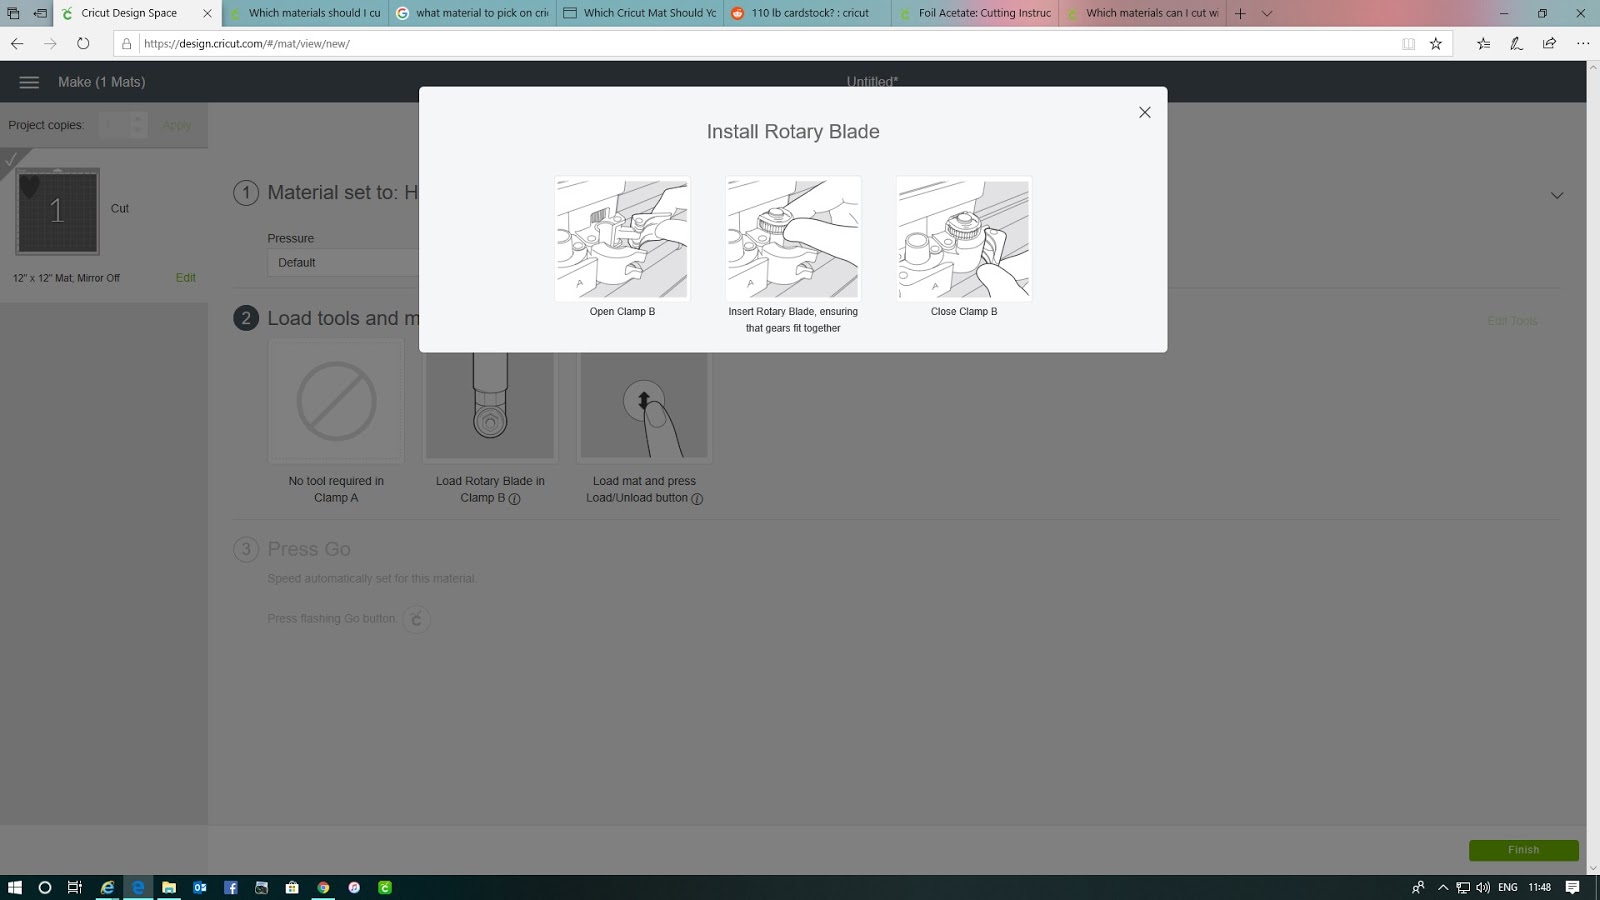The width and height of the screenshot is (1600, 900).
Task: Refresh the page
Action: coord(83,43)
